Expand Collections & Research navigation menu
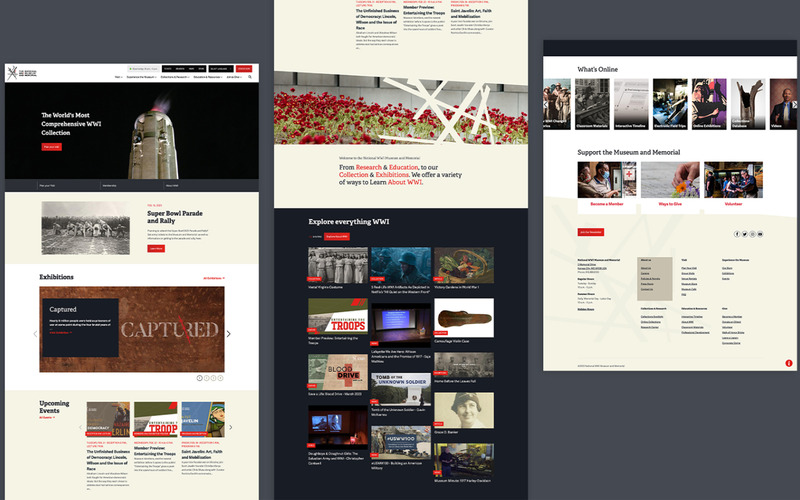The image size is (800, 500). 176,77
